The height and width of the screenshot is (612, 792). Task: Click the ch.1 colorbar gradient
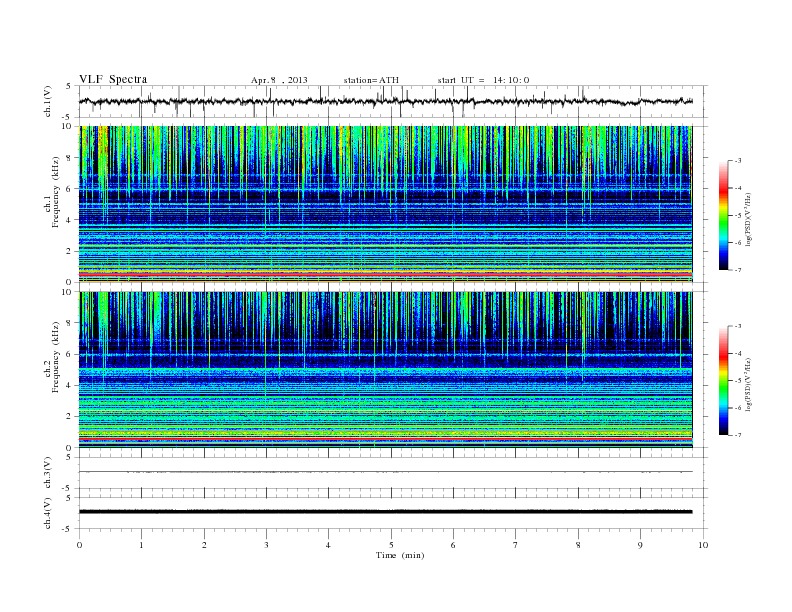click(723, 215)
